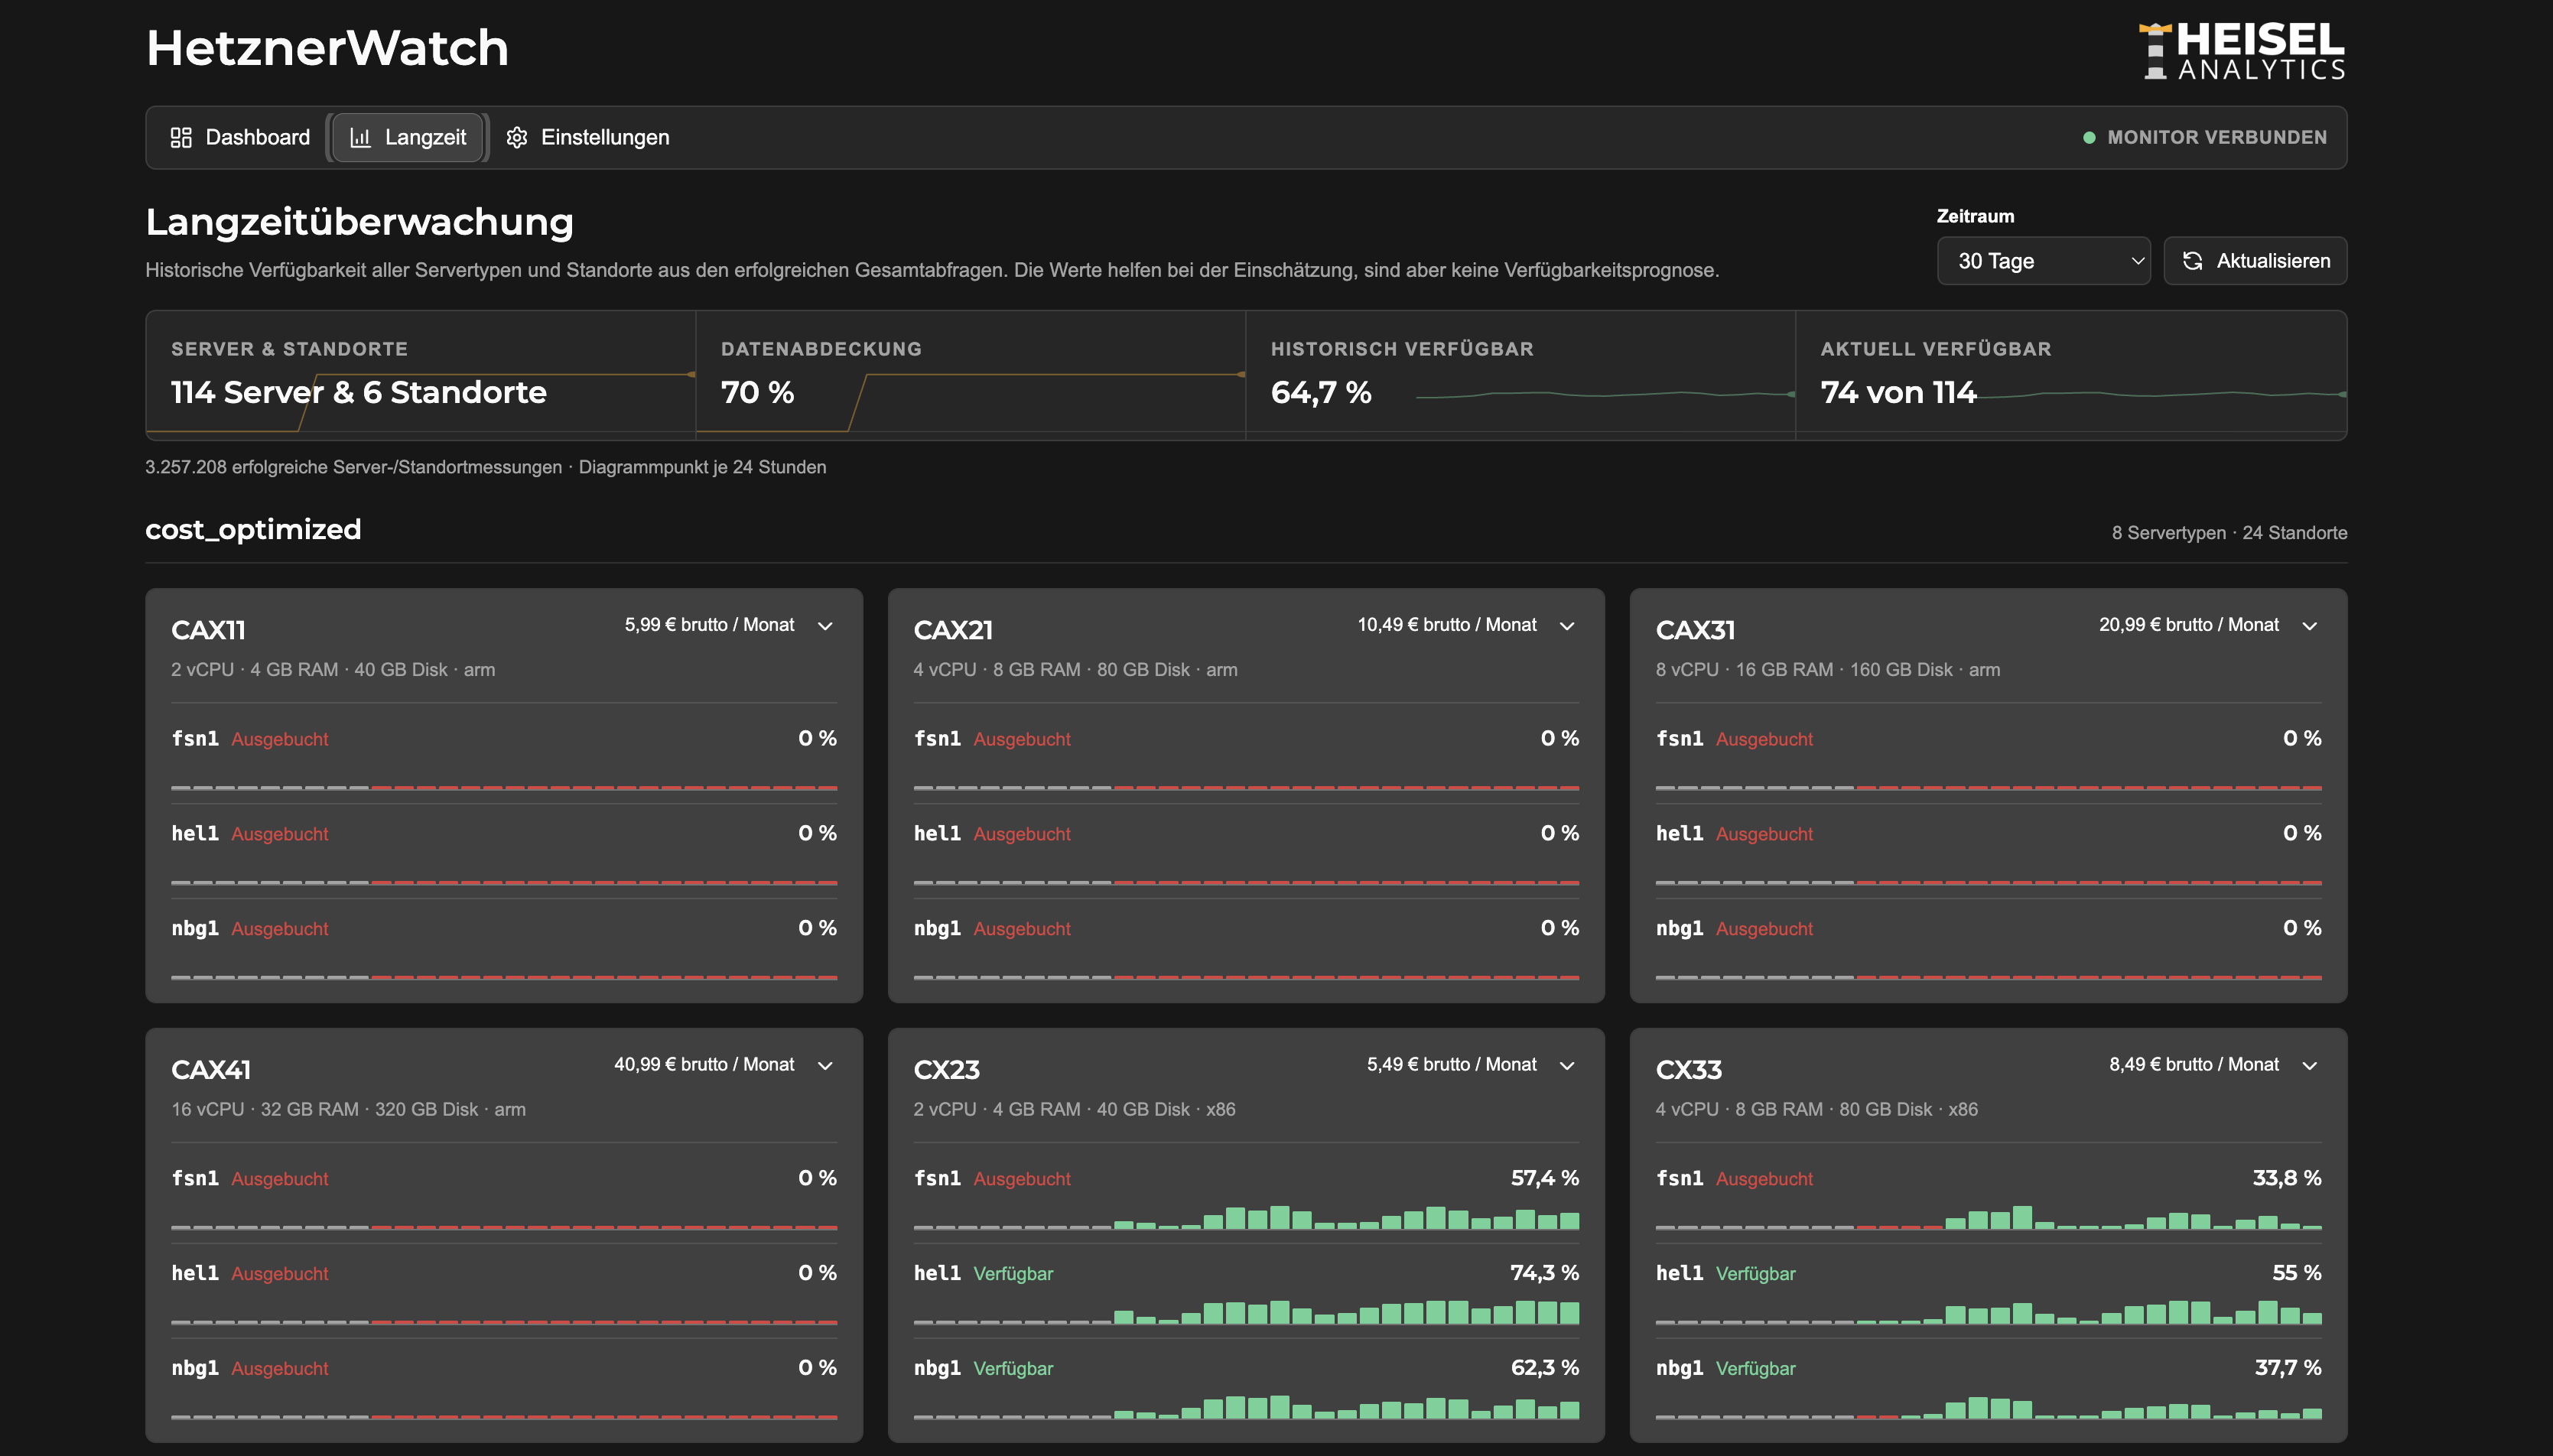Viewport: 2553px width, 1456px height.
Task: Expand the CAX21 card chevron
Action: [1567, 626]
